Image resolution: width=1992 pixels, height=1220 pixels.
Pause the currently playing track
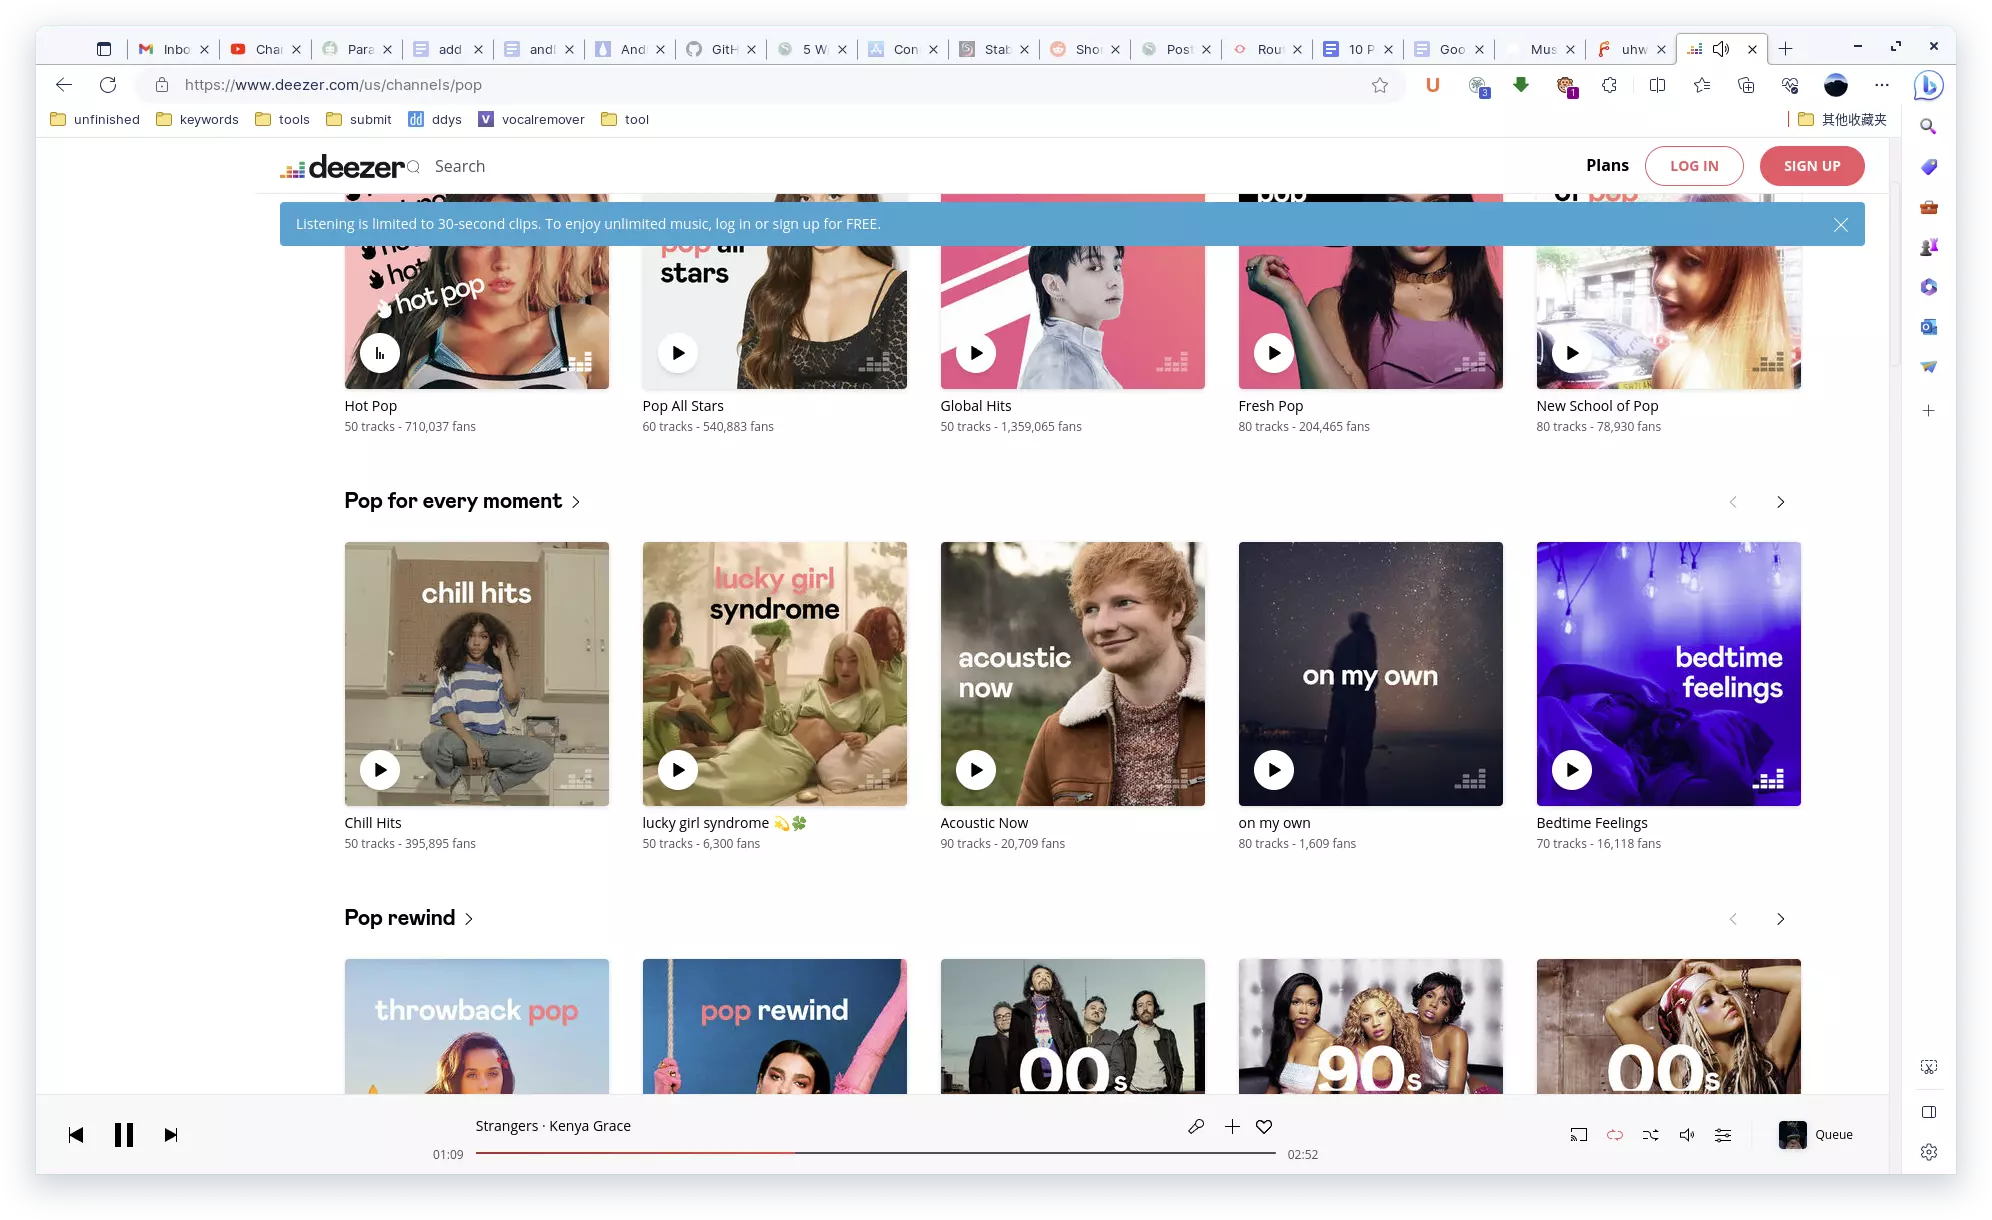(x=123, y=1134)
